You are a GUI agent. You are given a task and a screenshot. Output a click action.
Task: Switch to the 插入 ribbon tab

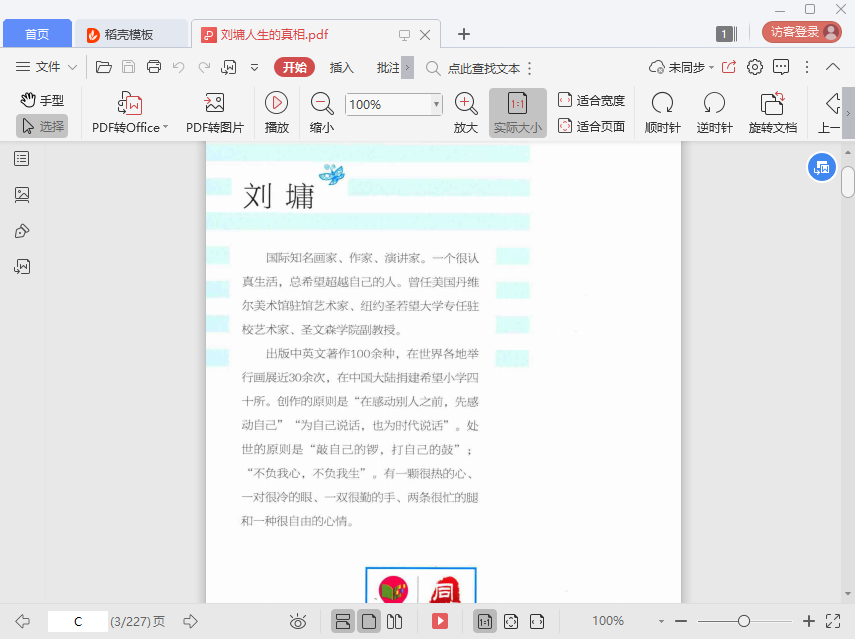[x=341, y=68]
